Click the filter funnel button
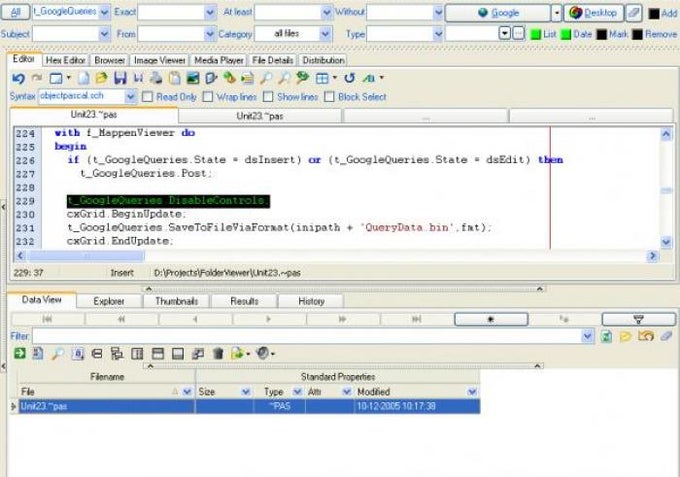 click(x=638, y=319)
